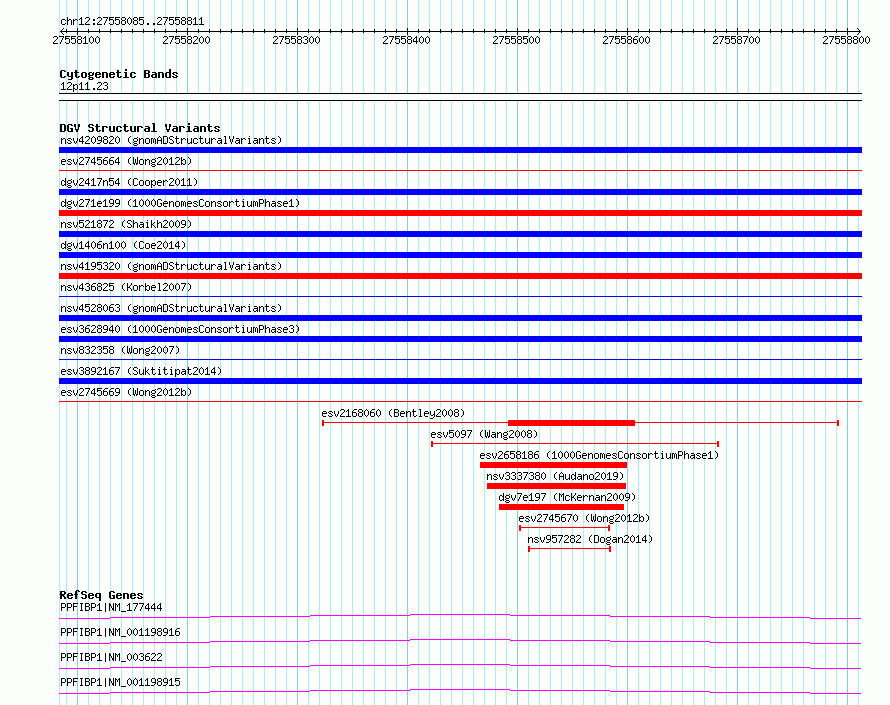Viewport: 890px width, 705px height.
Task: Click ruler position 27558200
Action: pyautogui.click(x=186, y=40)
